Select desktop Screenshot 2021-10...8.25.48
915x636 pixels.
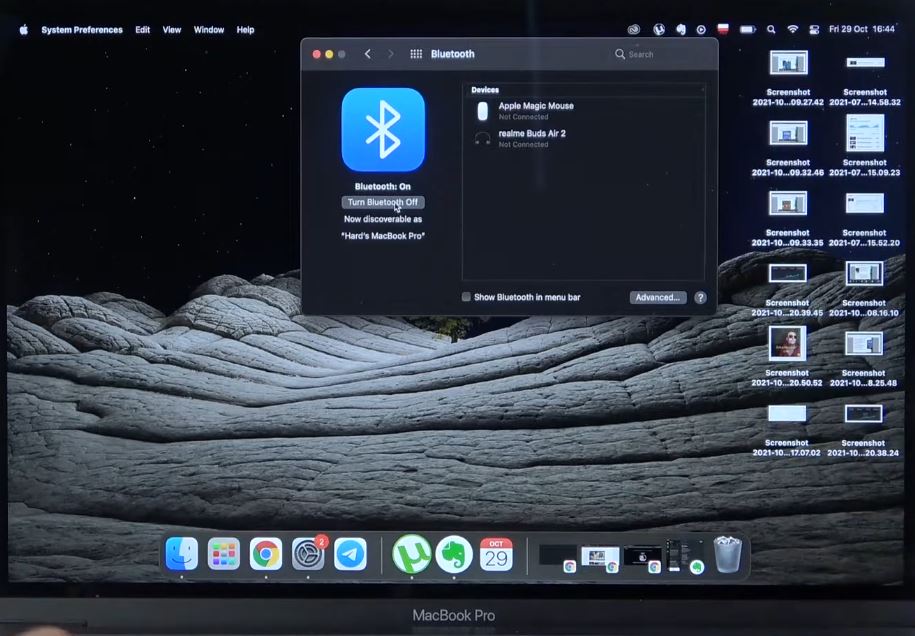tap(864, 358)
